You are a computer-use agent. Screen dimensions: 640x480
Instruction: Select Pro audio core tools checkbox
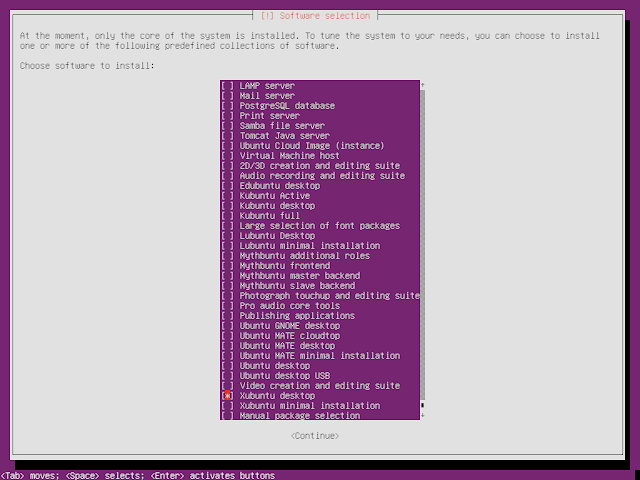pos(227,306)
